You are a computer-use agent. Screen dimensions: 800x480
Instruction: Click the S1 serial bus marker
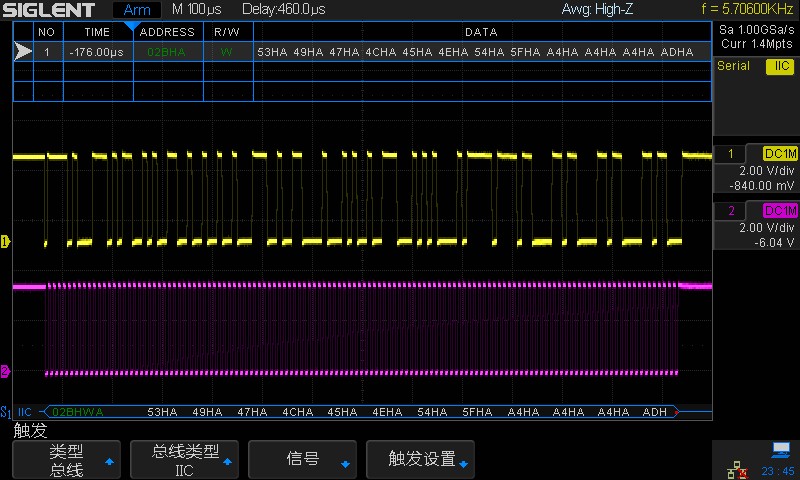tap(6, 412)
